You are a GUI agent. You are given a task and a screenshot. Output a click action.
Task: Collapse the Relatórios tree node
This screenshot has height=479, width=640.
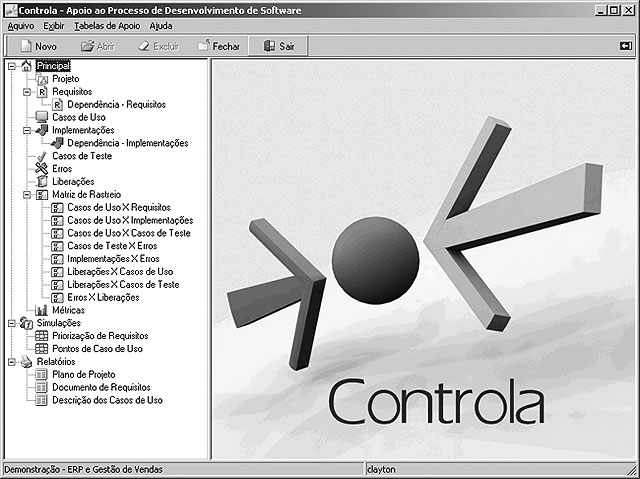tap(12, 361)
